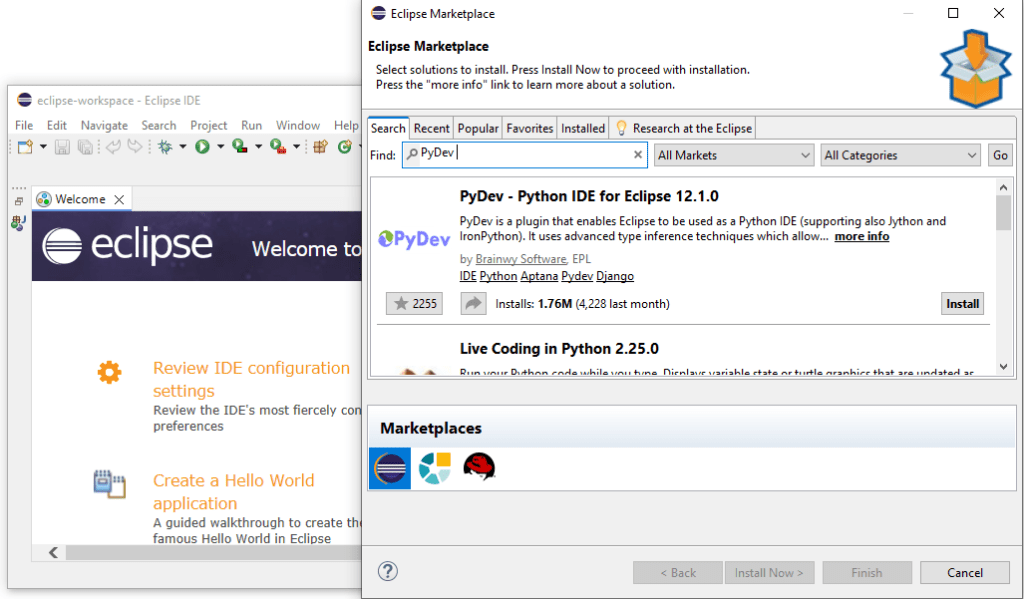Click the Save All icon in Eclipse toolbar
The width and height of the screenshot is (1024, 599).
pos(85,147)
